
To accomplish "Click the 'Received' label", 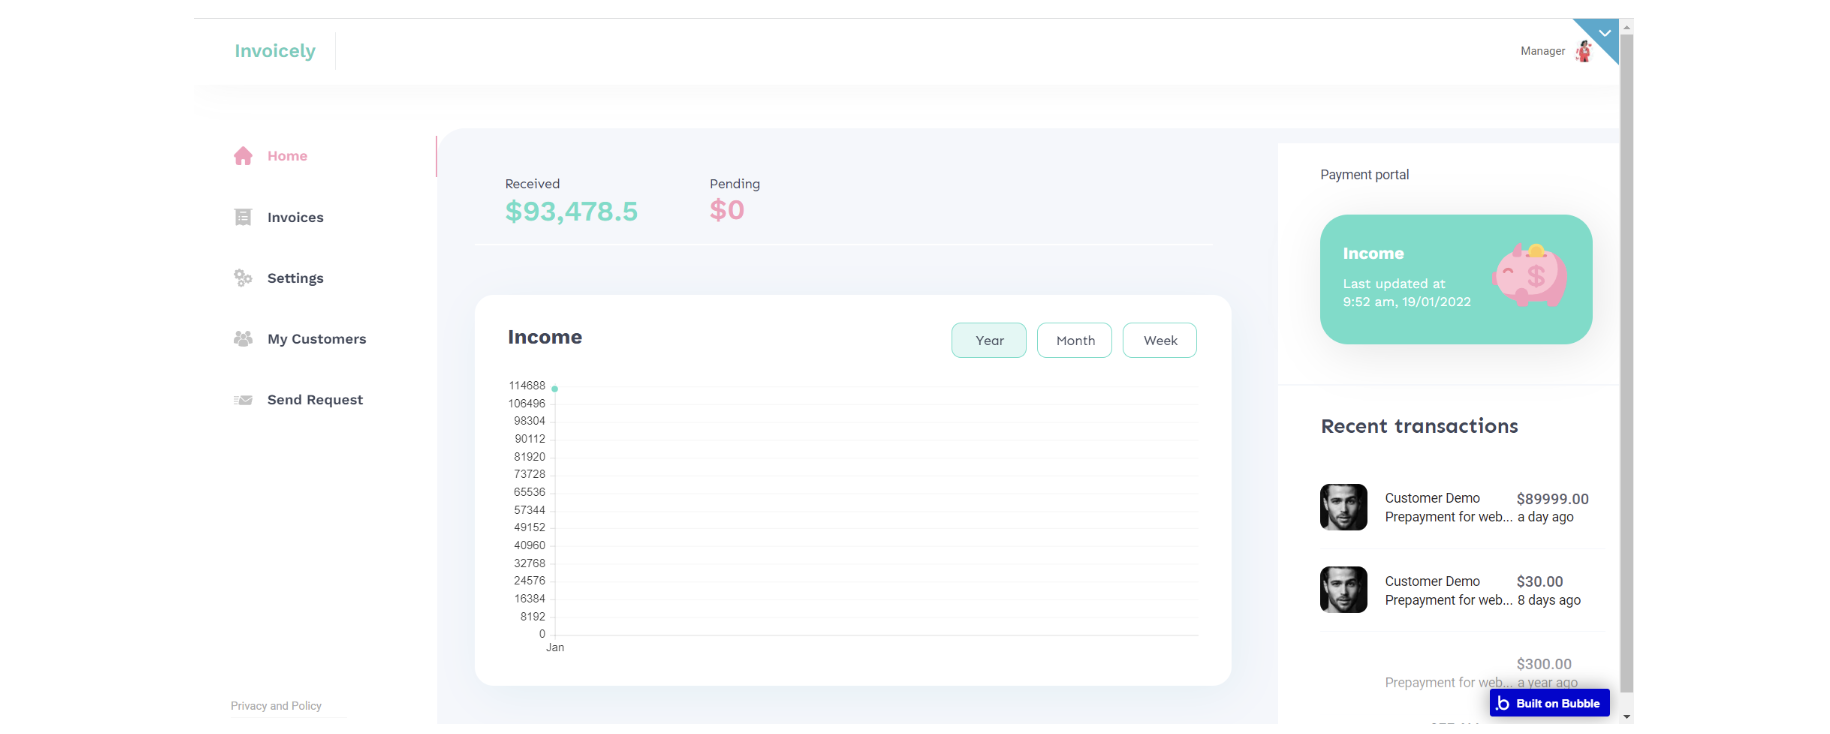I will pyautogui.click(x=532, y=184).
